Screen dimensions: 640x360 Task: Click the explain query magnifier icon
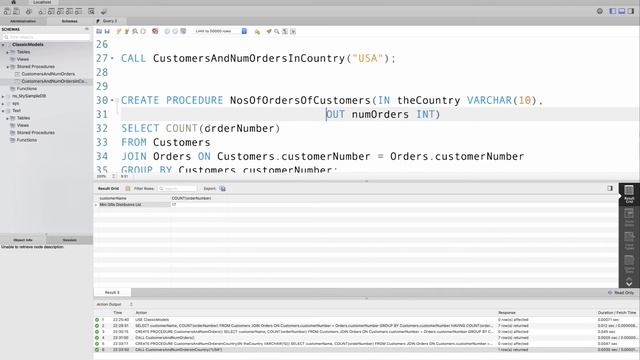click(135, 31)
